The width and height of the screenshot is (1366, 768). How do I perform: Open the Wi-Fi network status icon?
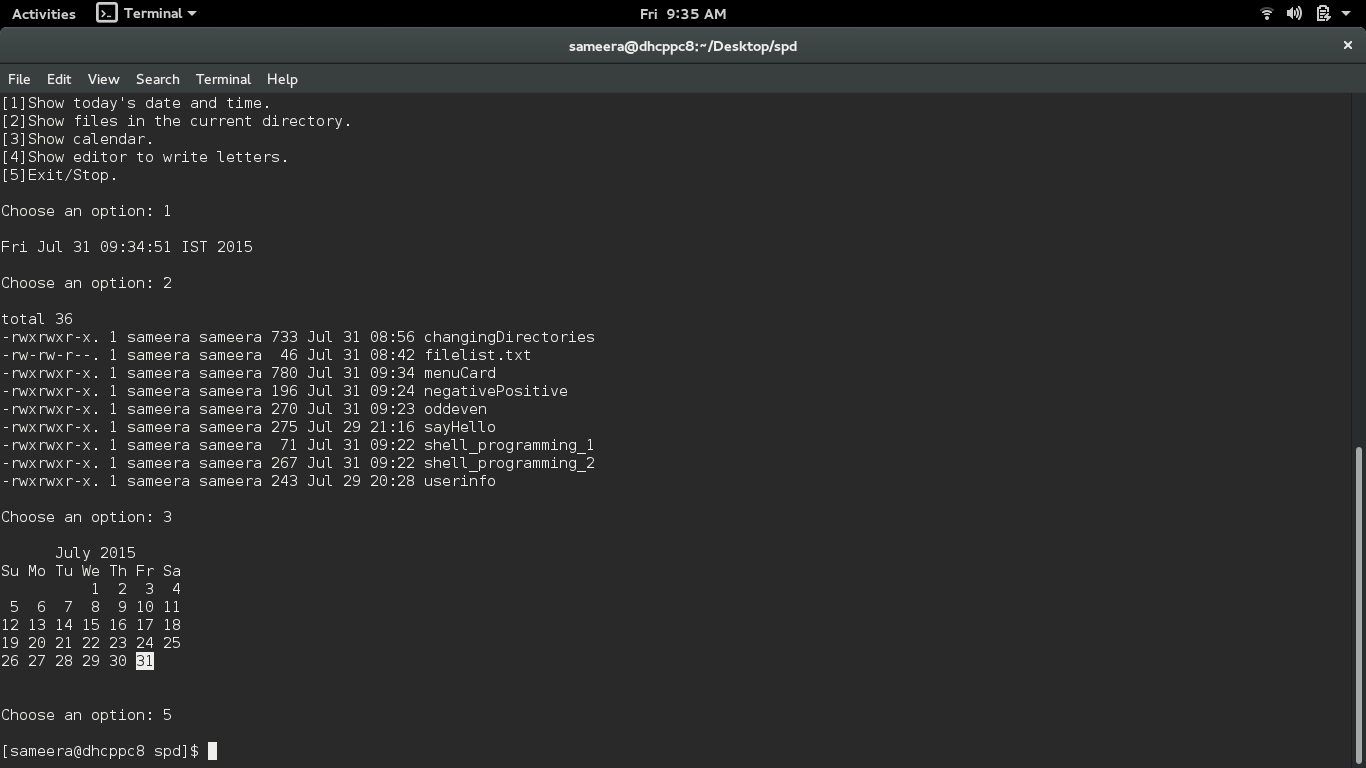pos(1266,13)
